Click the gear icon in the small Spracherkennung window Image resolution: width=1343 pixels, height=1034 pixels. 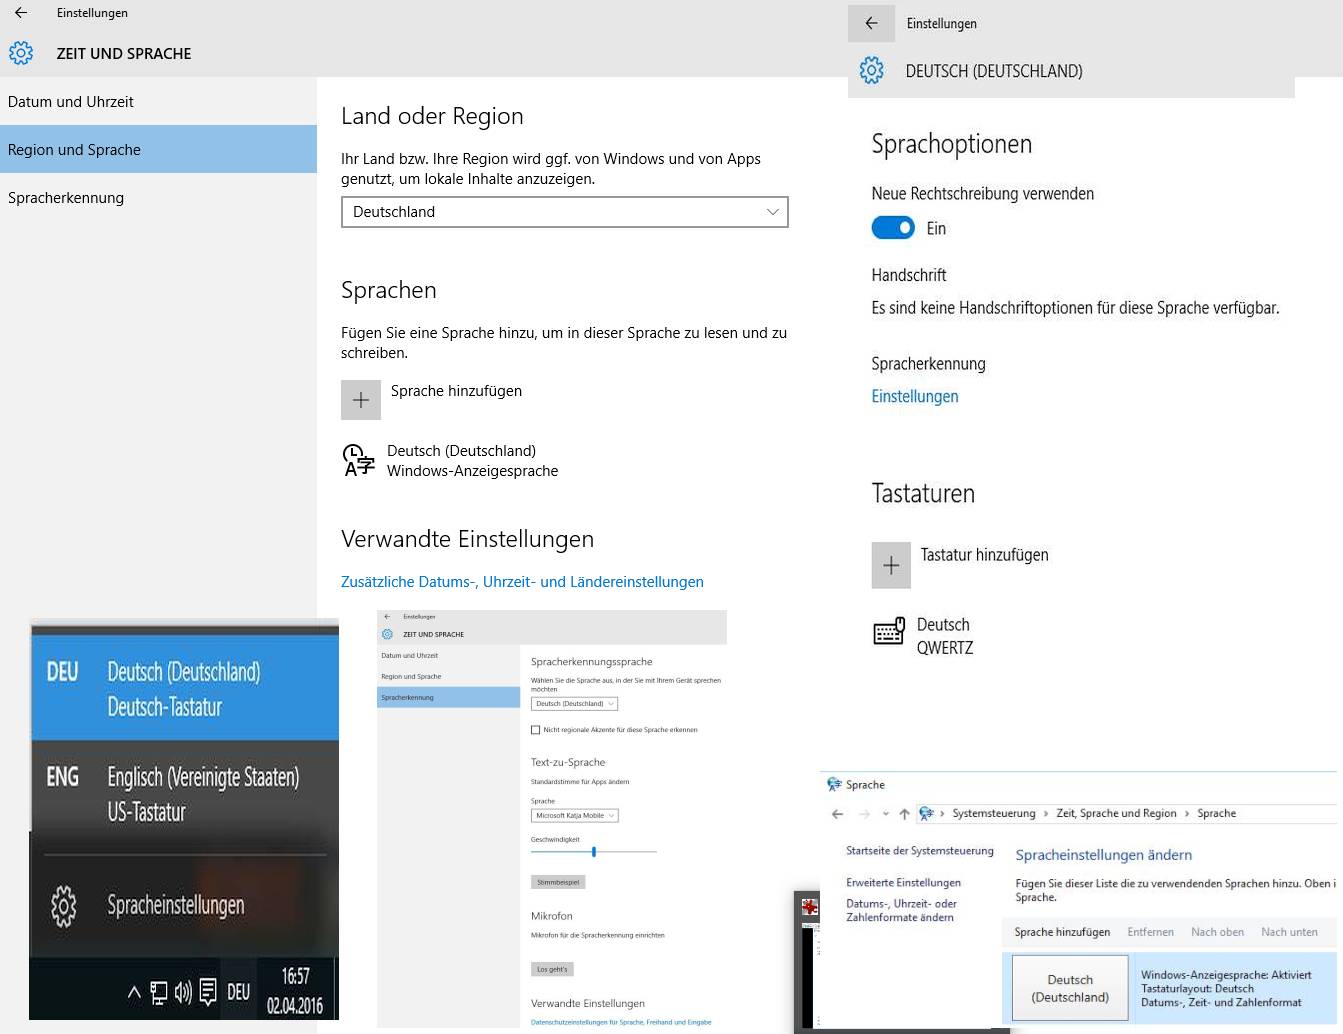pyautogui.click(x=388, y=634)
